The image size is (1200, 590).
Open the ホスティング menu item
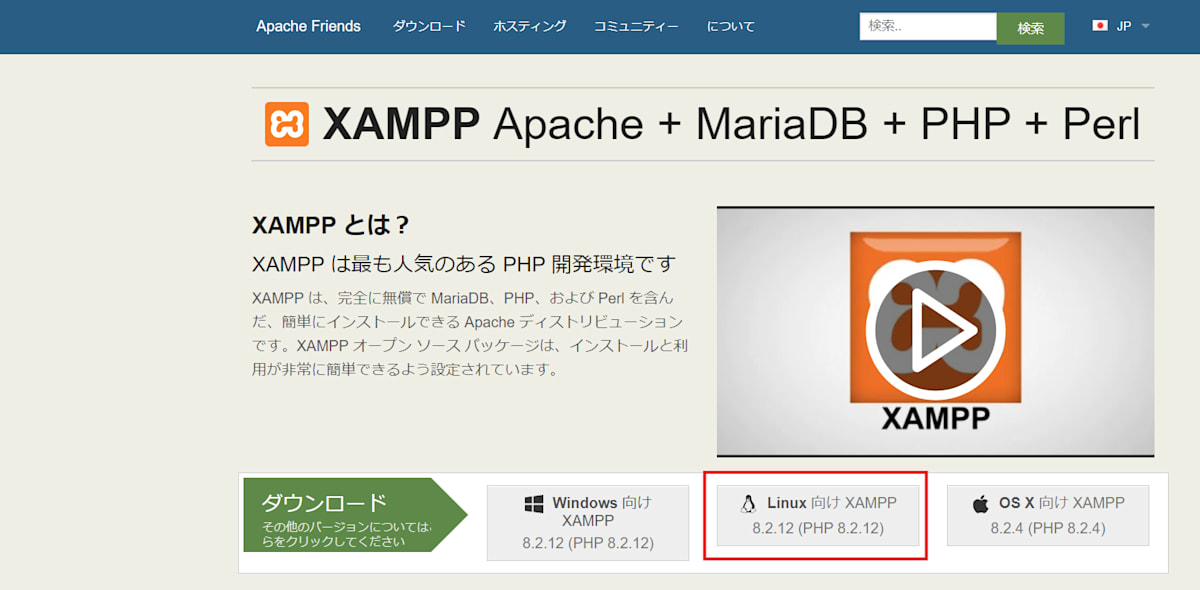pyautogui.click(x=529, y=26)
